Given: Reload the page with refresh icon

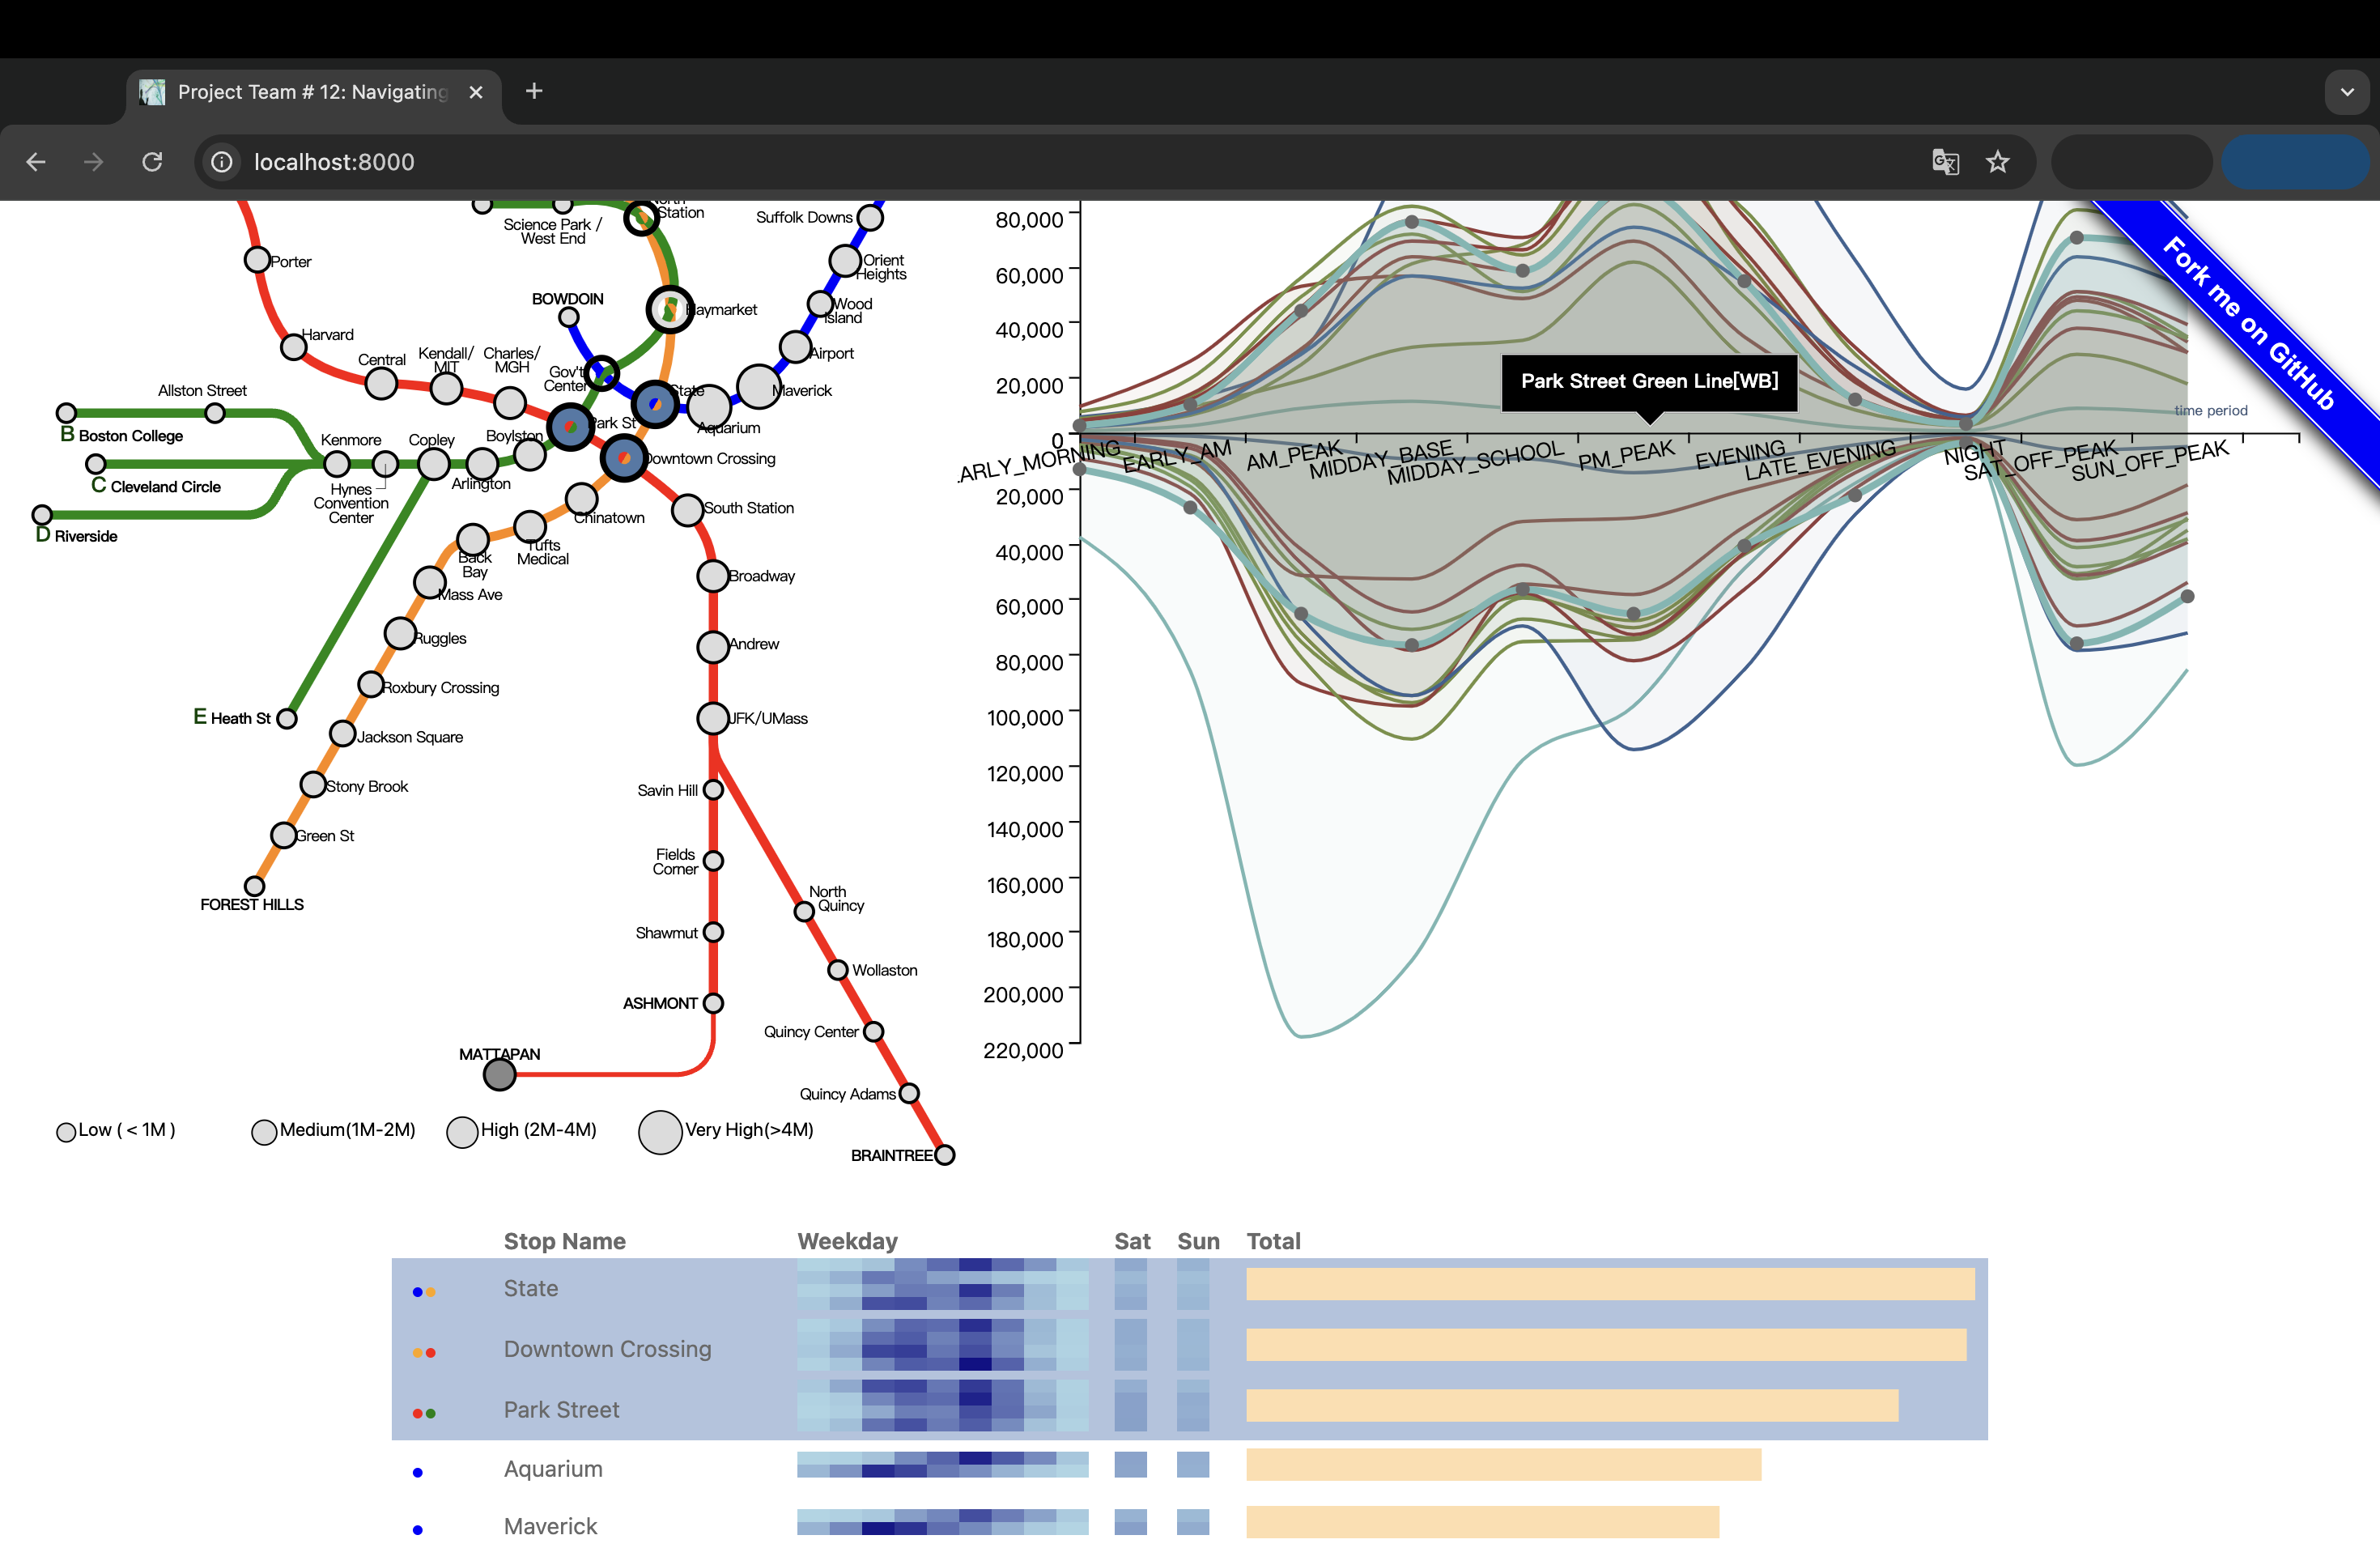Looking at the screenshot, I should [152, 162].
